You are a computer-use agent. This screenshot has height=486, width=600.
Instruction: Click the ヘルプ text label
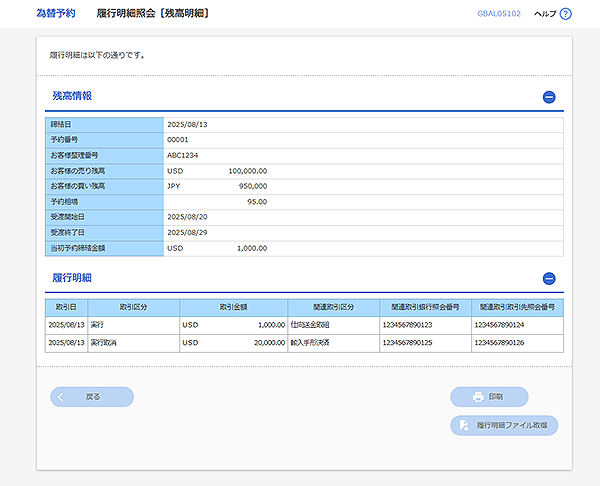click(545, 14)
